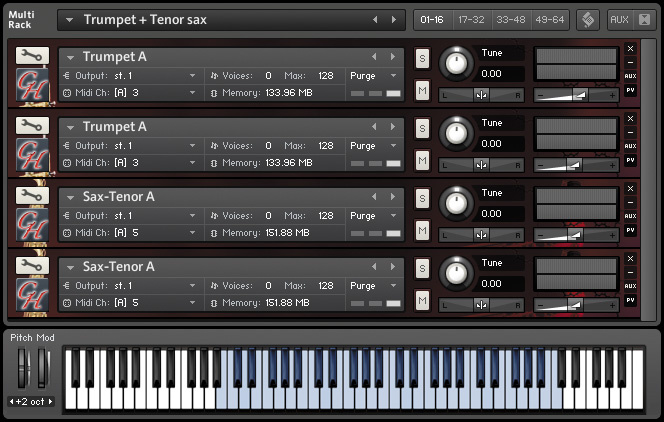Show AUX sends on first Trumpet A

[630, 76]
